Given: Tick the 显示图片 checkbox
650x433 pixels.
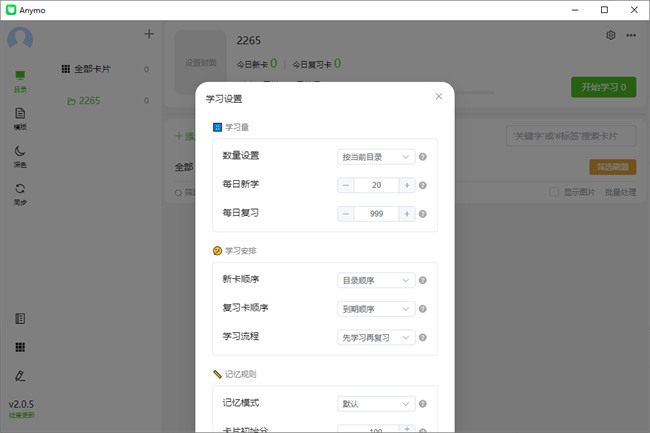Looking at the screenshot, I should tap(555, 192).
